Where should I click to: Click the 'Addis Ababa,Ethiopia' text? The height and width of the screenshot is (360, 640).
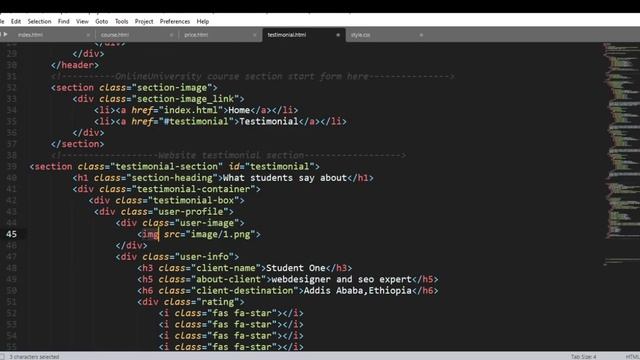click(x=358, y=291)
